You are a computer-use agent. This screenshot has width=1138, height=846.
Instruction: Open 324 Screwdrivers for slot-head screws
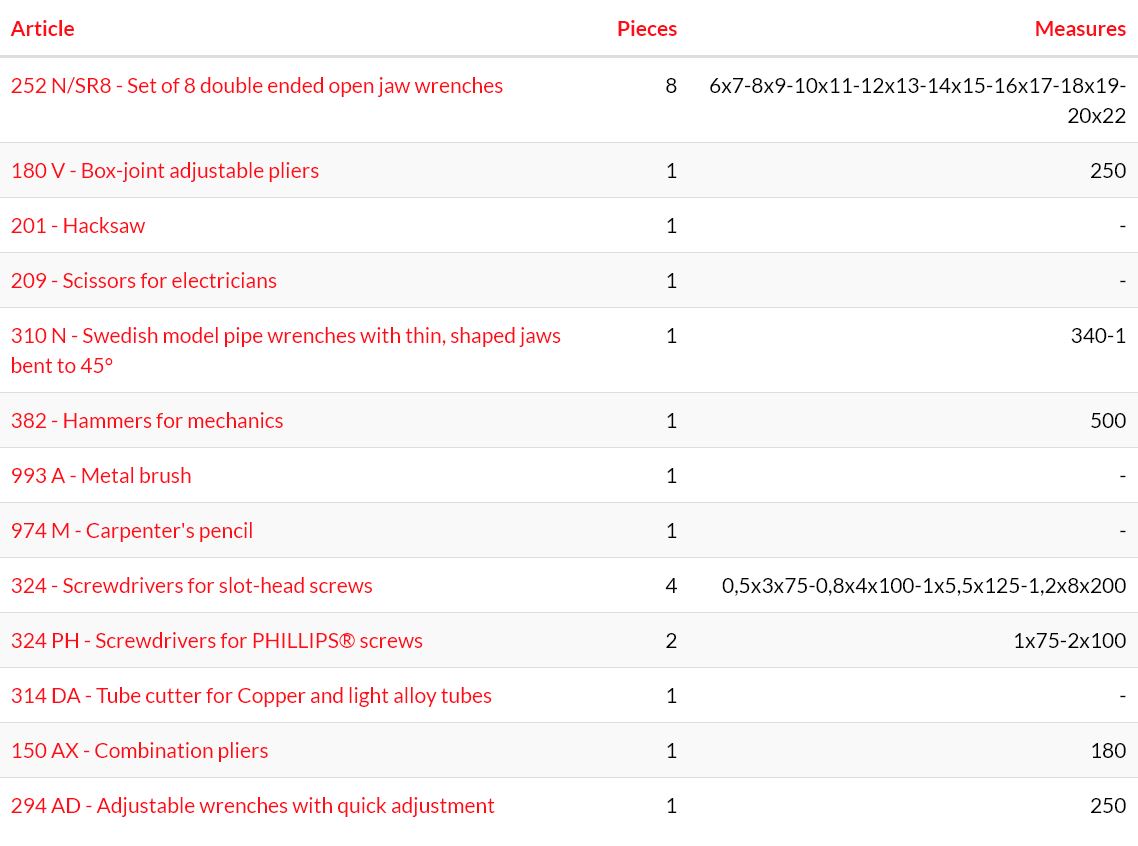click(192, 586)
